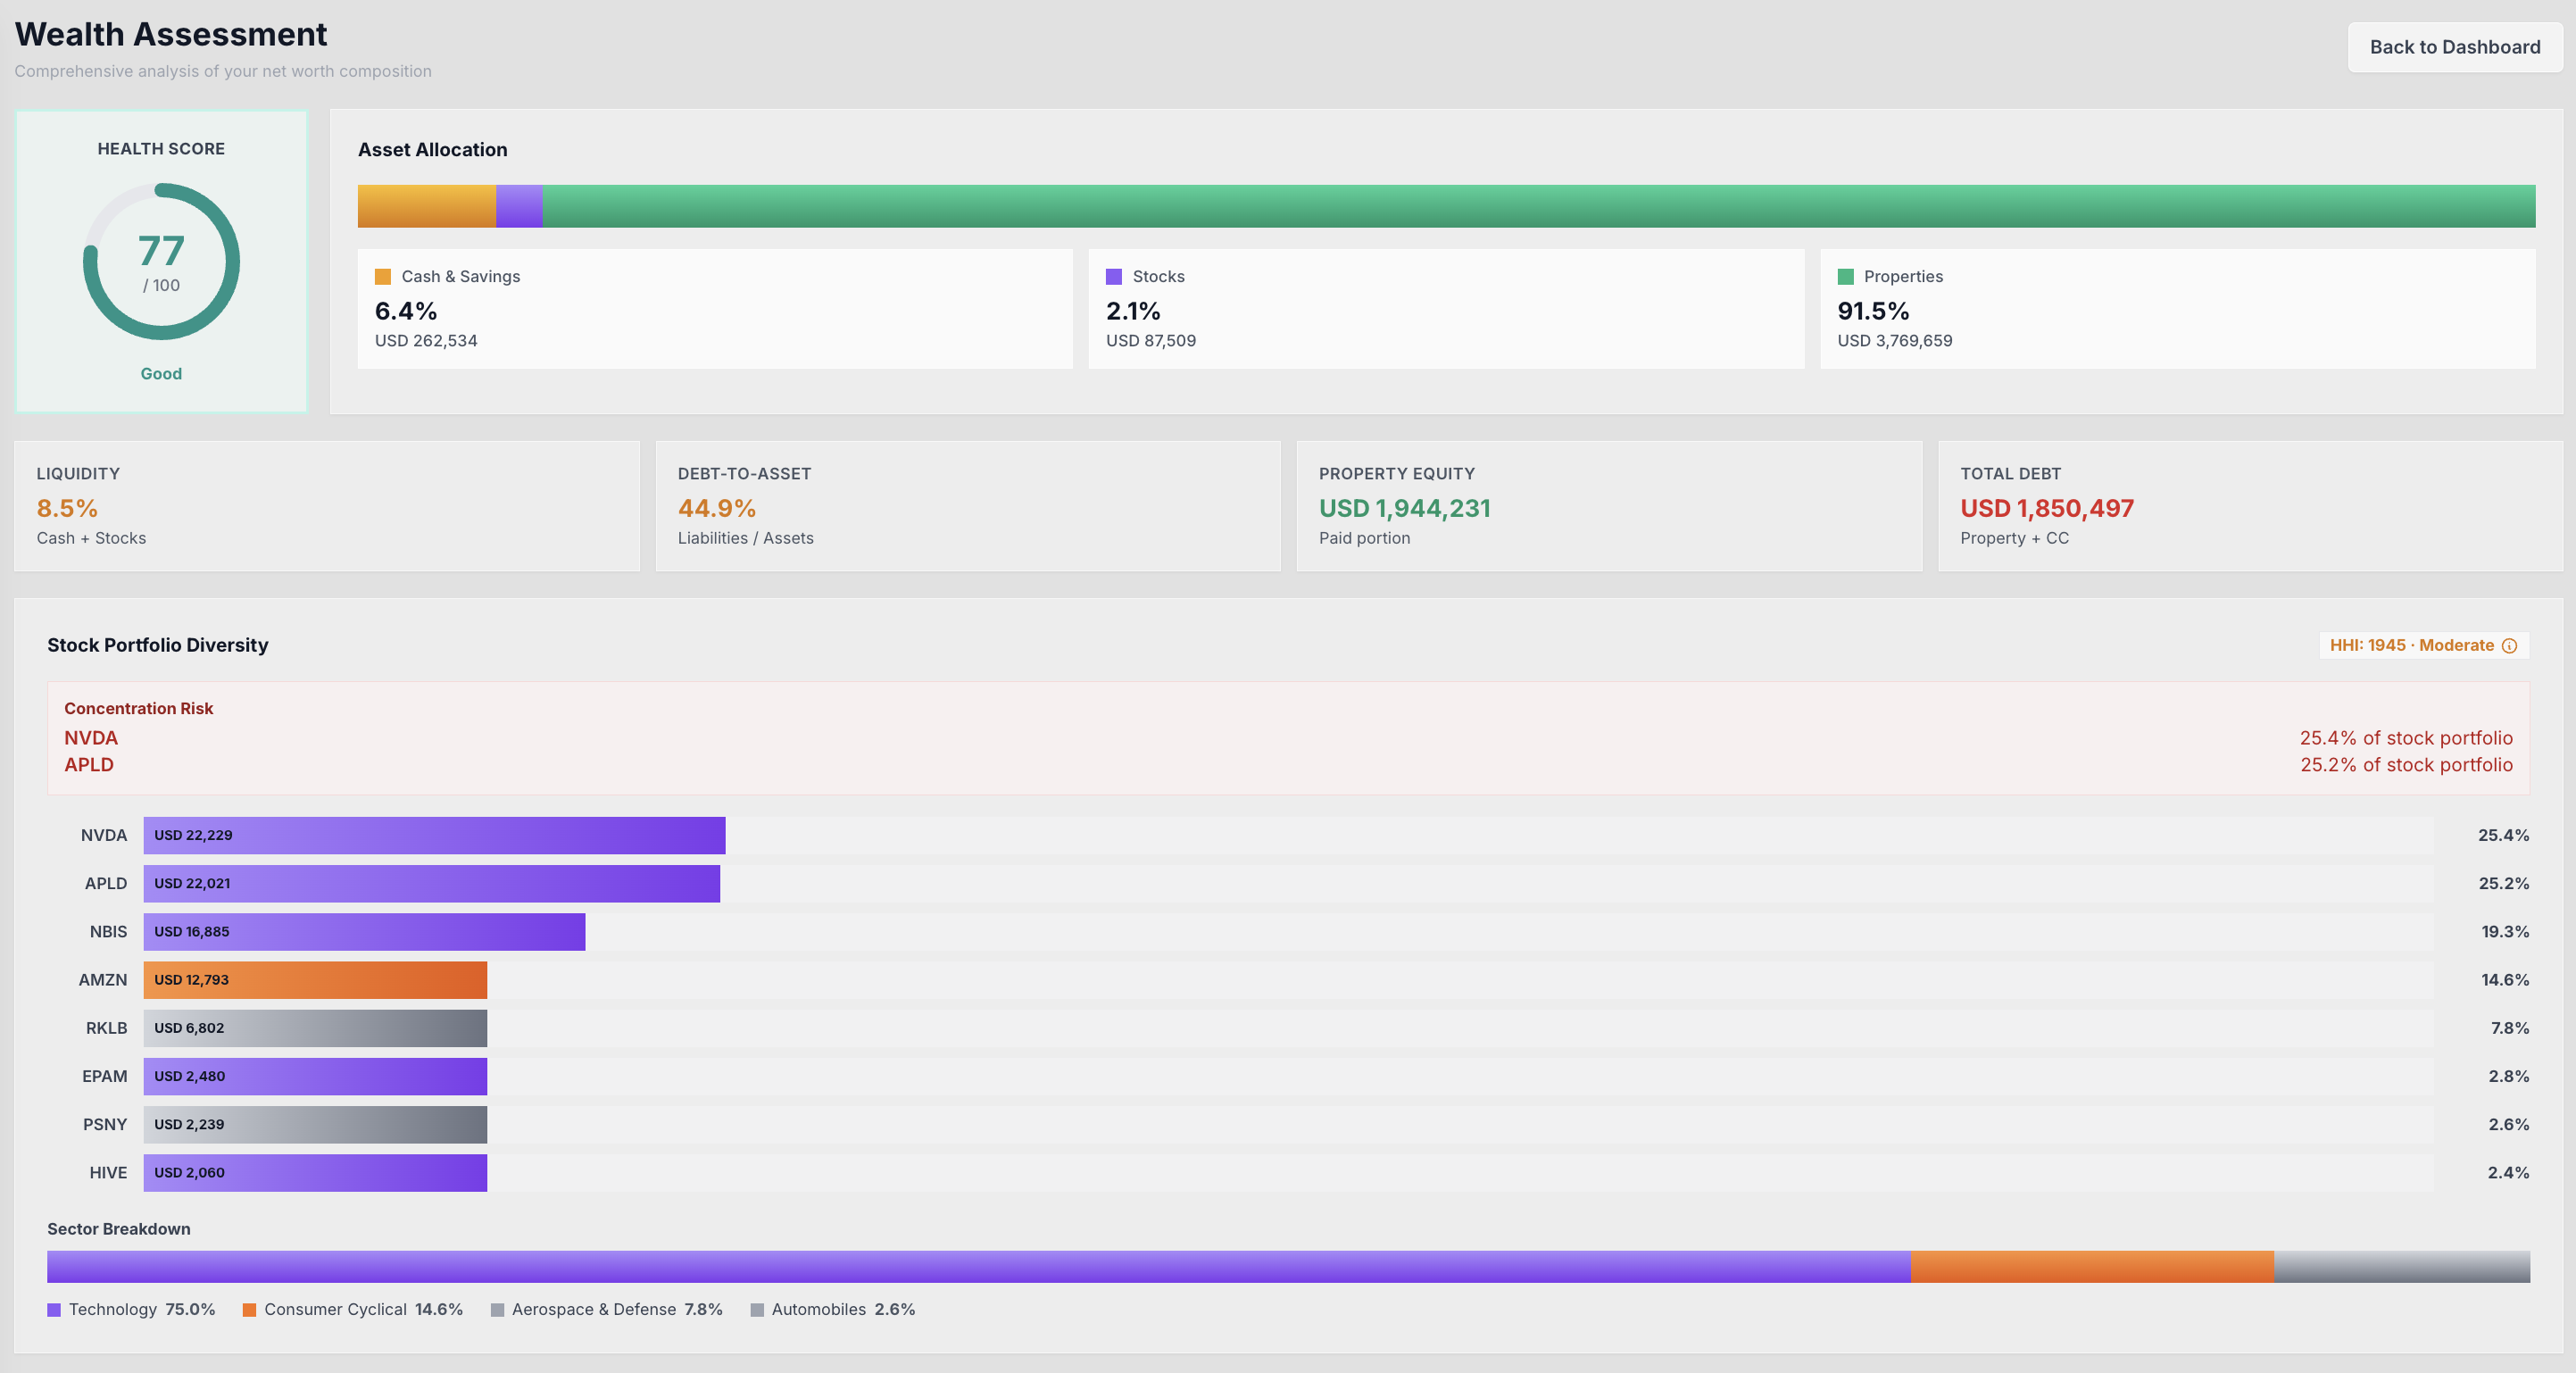
Task: Select the AMZN bar showing USD 12,793
Action: coord(315,980)
